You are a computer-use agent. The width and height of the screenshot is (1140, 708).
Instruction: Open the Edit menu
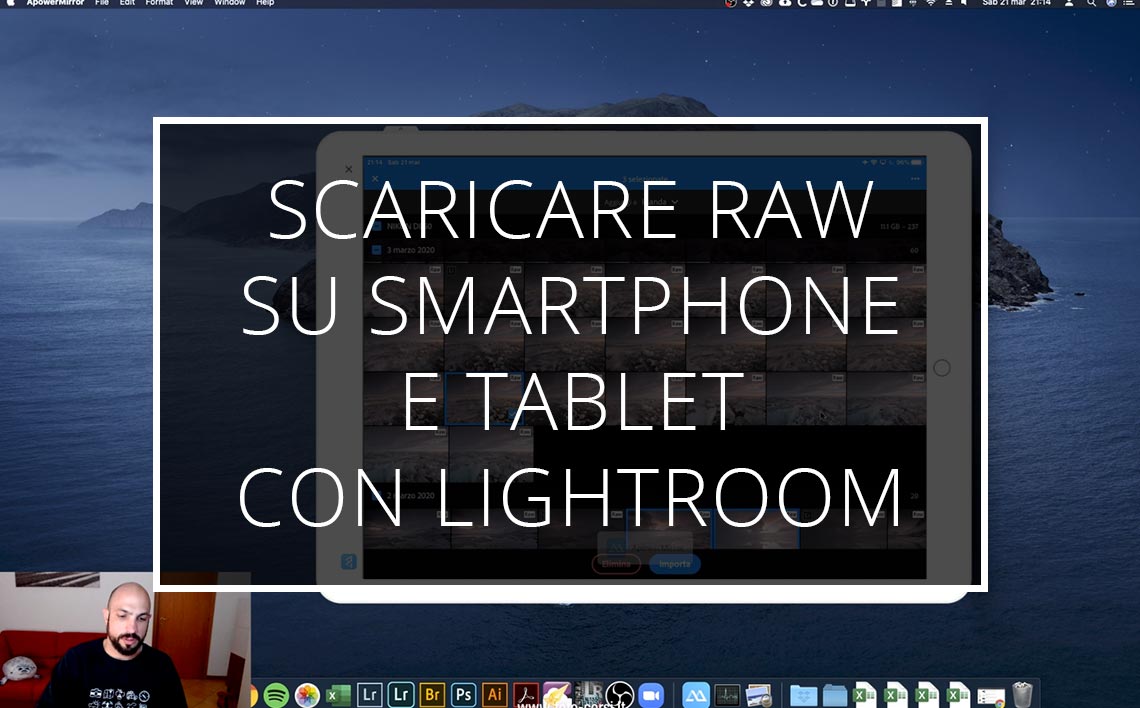pos(127,3)
